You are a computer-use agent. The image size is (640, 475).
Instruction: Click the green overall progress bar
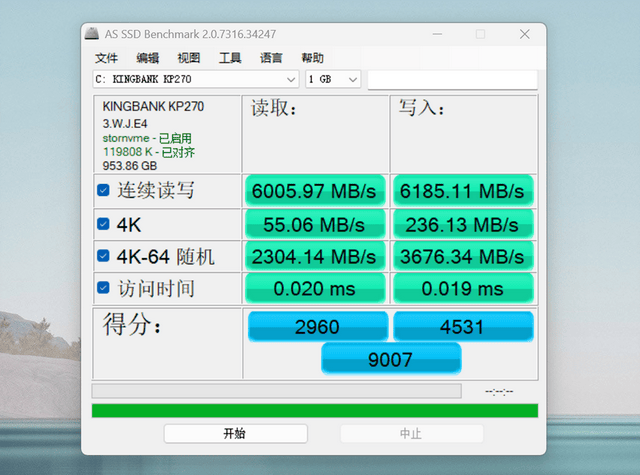tap(315, 411)
